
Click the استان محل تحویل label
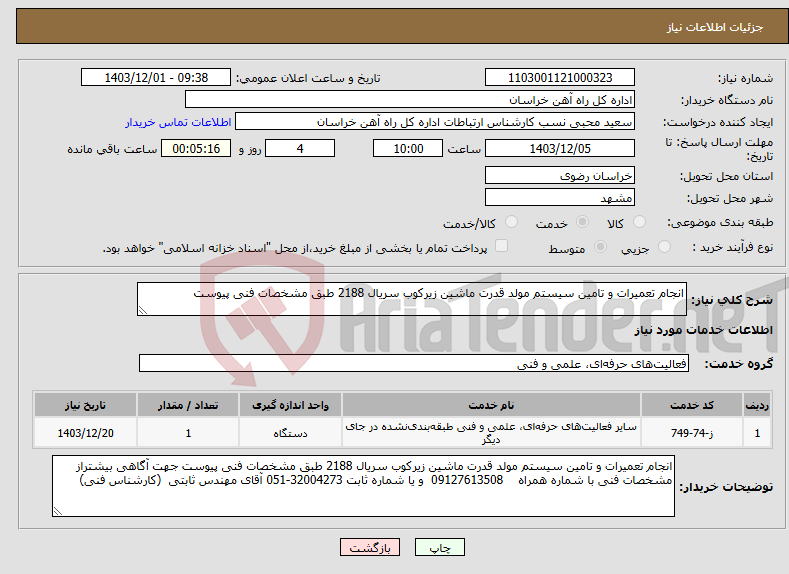pyautogui.click(x=727, y=177)
